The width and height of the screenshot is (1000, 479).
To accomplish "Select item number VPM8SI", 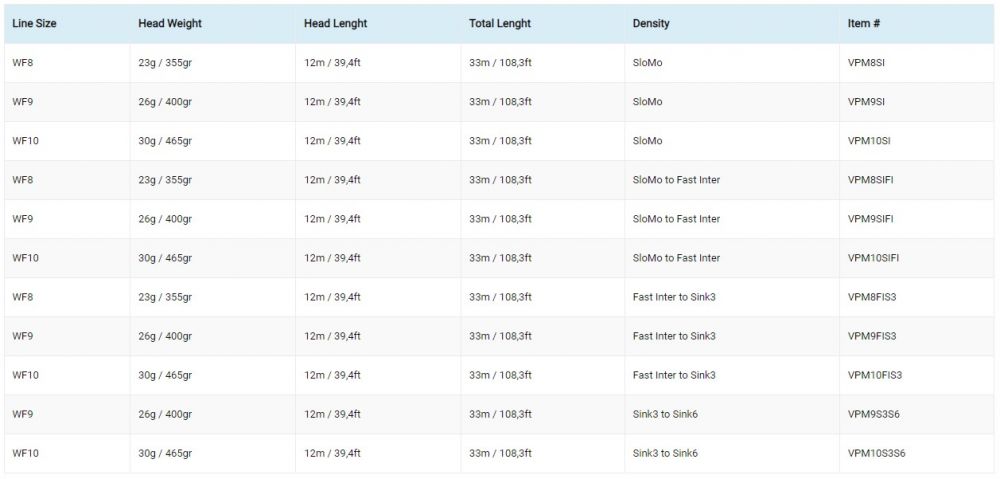I will tap(866, 63).
